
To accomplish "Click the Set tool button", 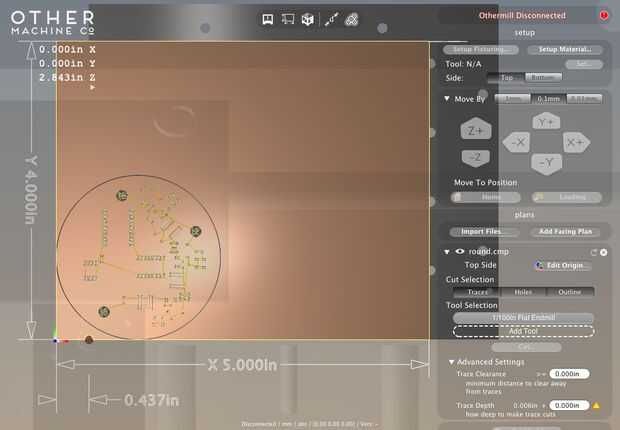I will click(x=584, y=64).
